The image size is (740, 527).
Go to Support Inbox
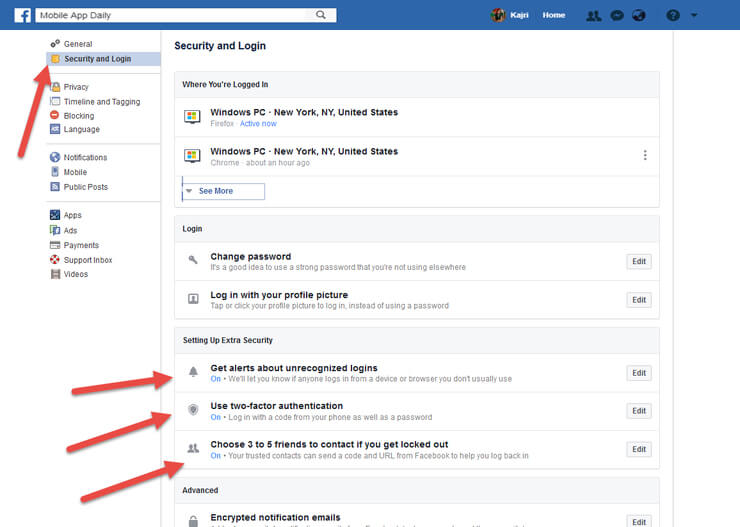[88, 260]
